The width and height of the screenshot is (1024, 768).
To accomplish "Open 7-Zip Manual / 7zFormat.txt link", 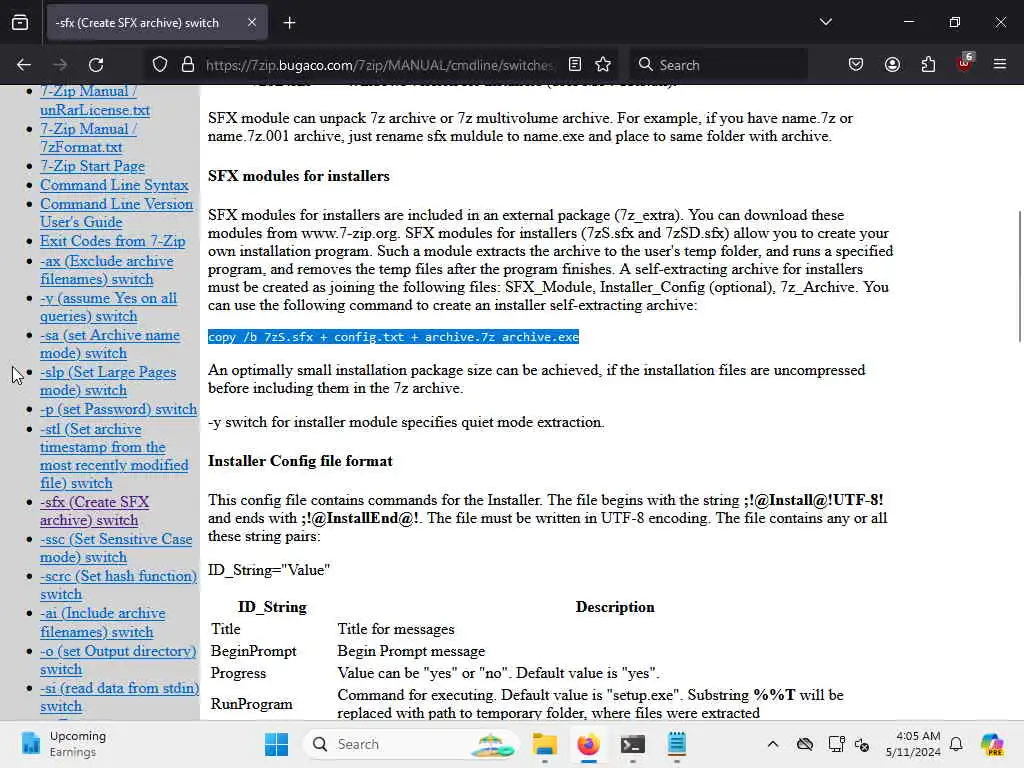I will coord(88,138).
